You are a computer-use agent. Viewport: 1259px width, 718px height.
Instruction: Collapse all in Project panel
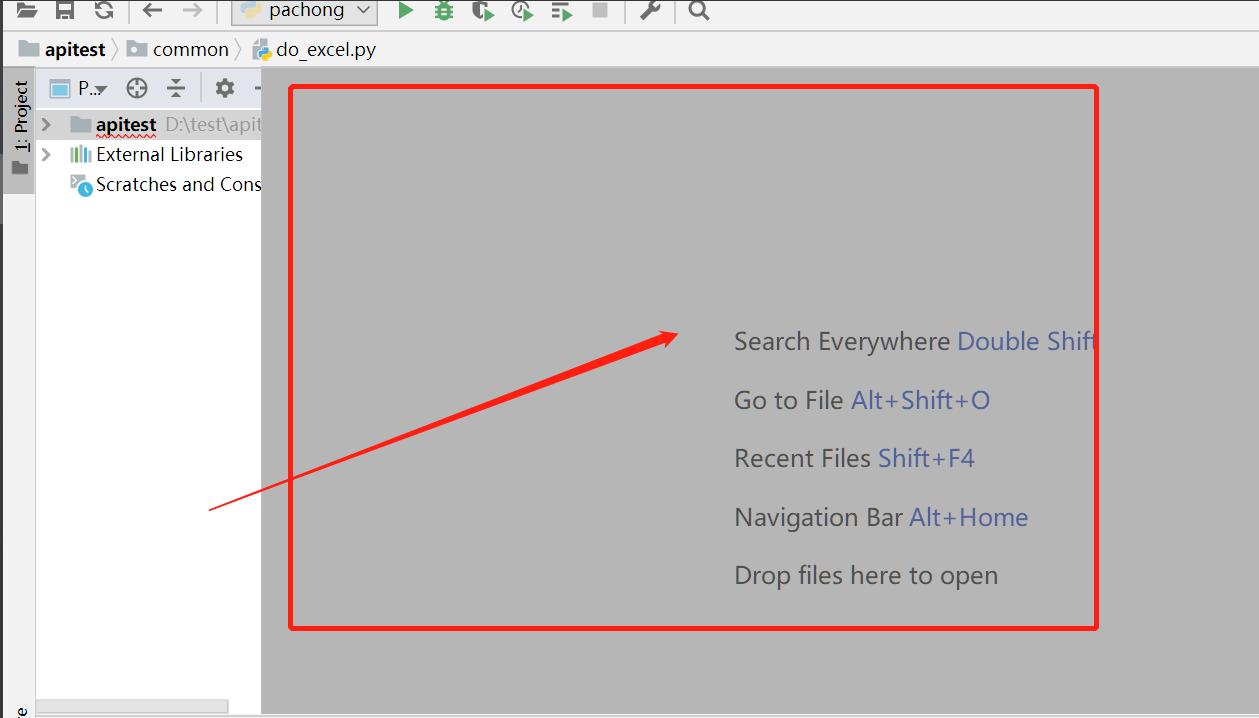pyautogui.click(x=176, y=88)
